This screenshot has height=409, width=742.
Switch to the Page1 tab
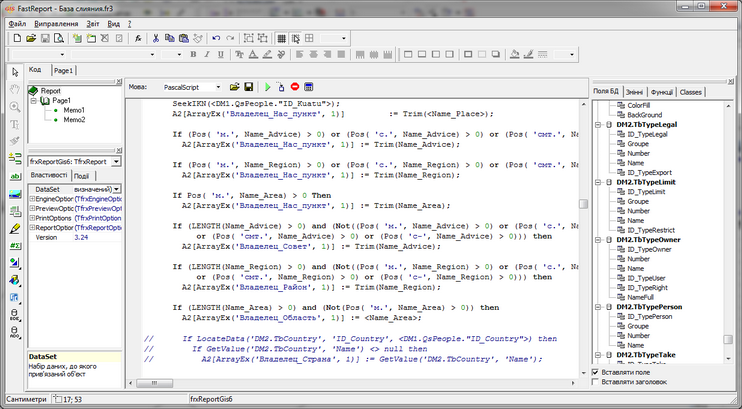pos(63,71)
